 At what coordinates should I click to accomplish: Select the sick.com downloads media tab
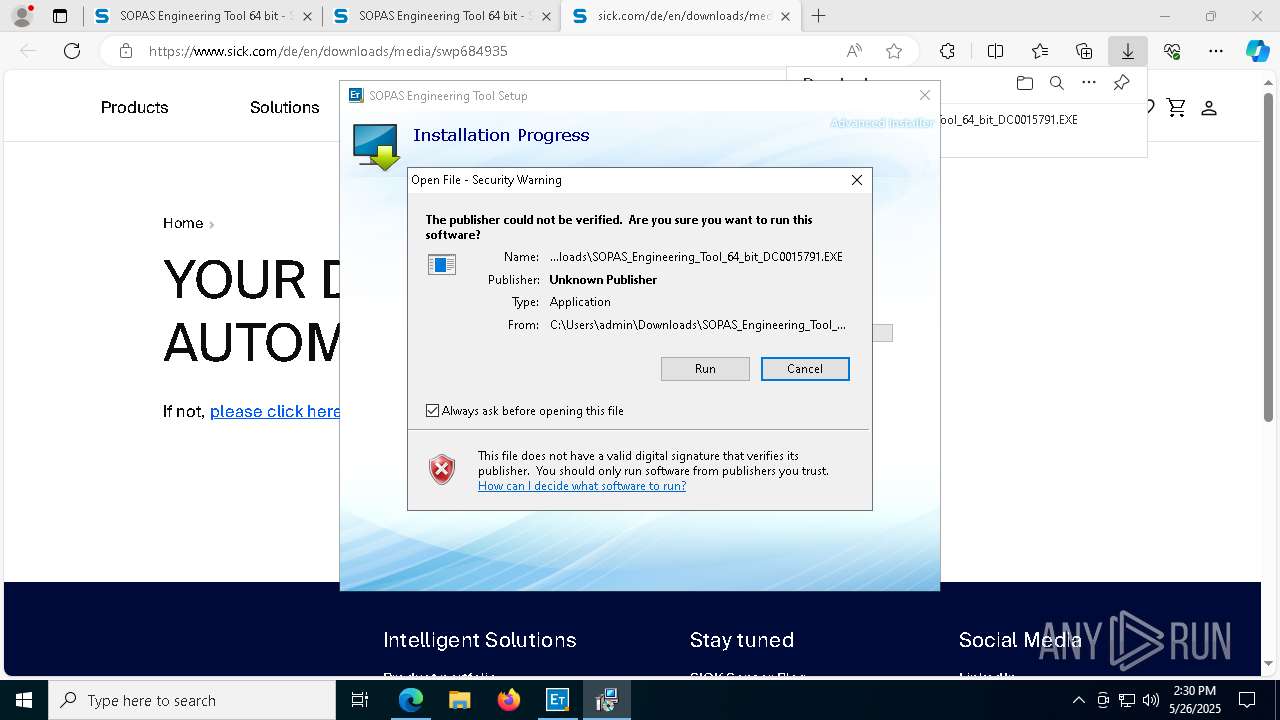tap(680, 16)
